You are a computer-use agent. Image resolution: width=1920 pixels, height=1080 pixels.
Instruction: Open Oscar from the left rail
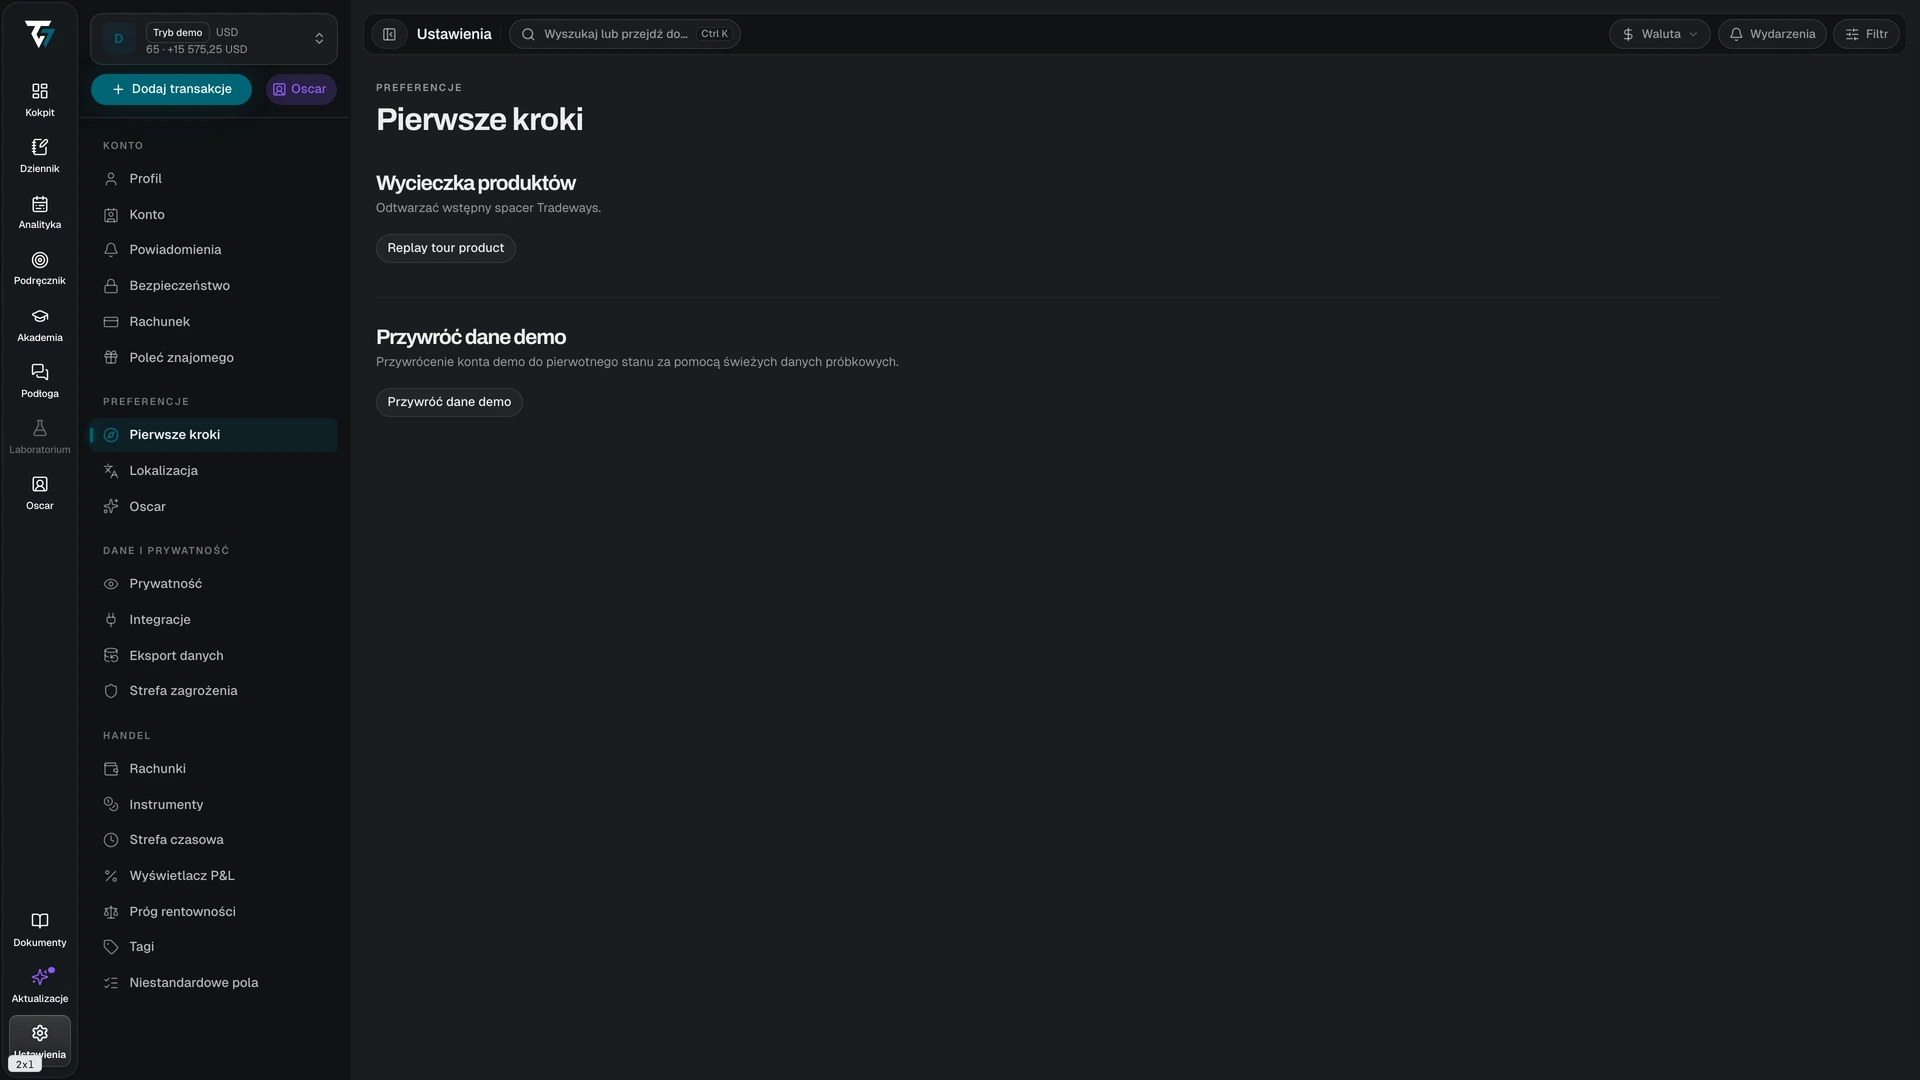[40, 493]
